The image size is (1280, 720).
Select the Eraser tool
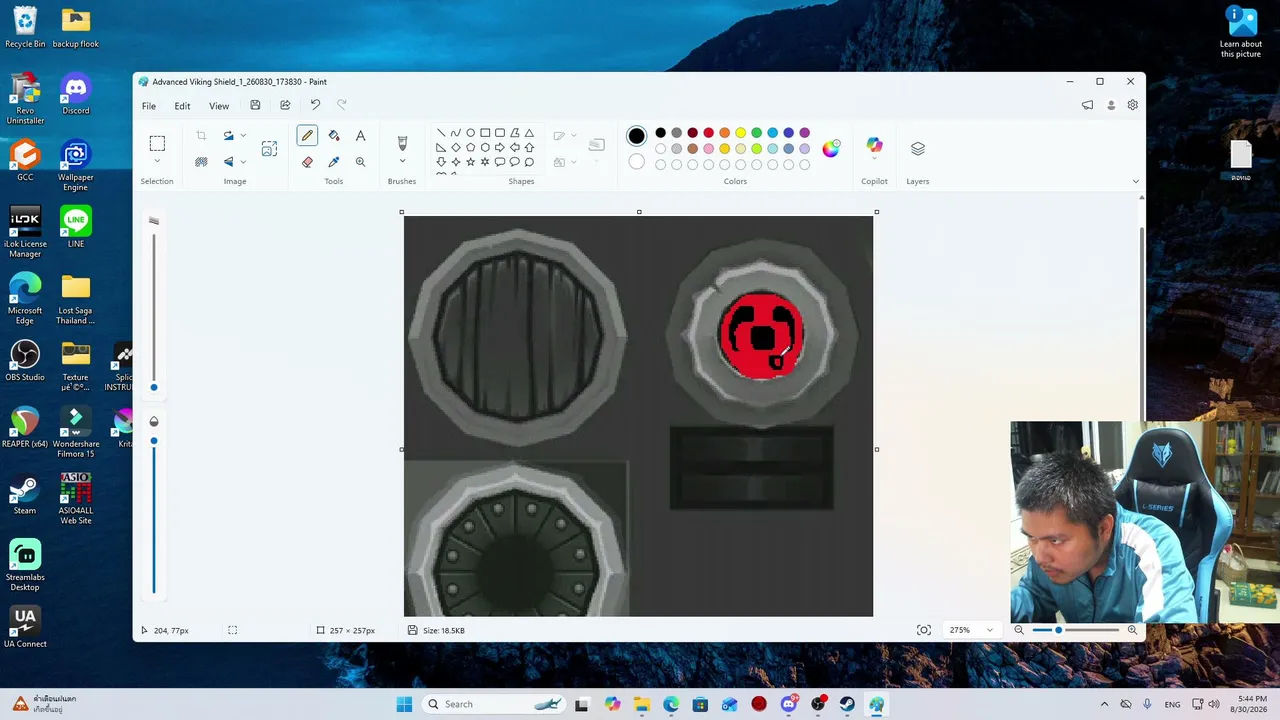click(x=307, y=162)
